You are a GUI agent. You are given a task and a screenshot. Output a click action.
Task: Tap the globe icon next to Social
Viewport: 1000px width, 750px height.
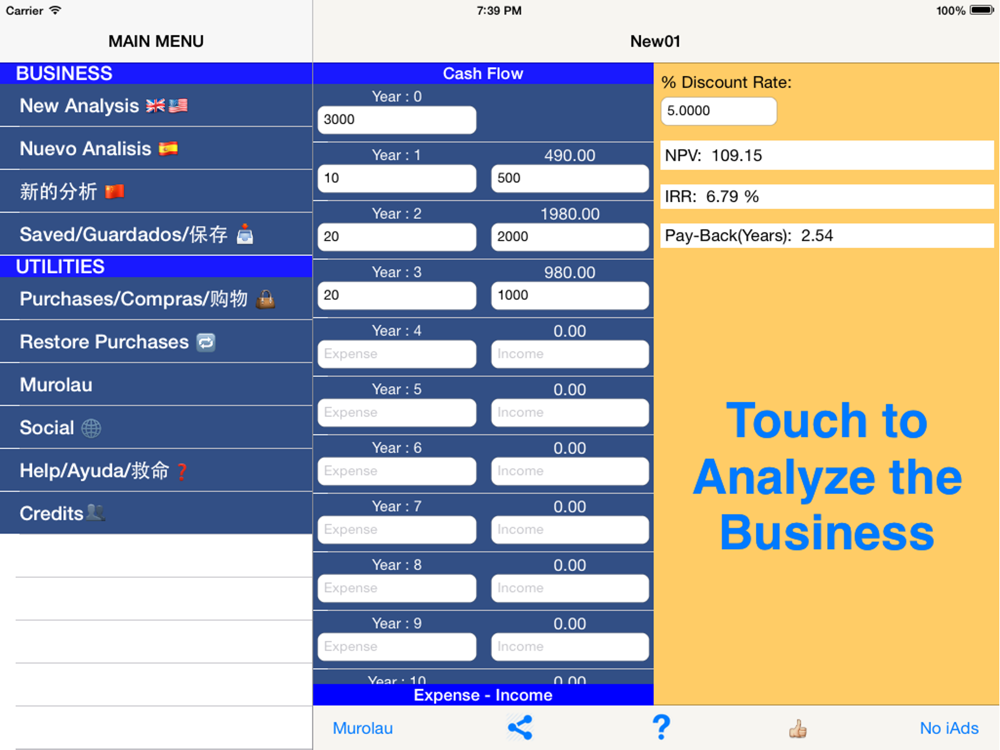pyautogui.click(x=91, y=428)
